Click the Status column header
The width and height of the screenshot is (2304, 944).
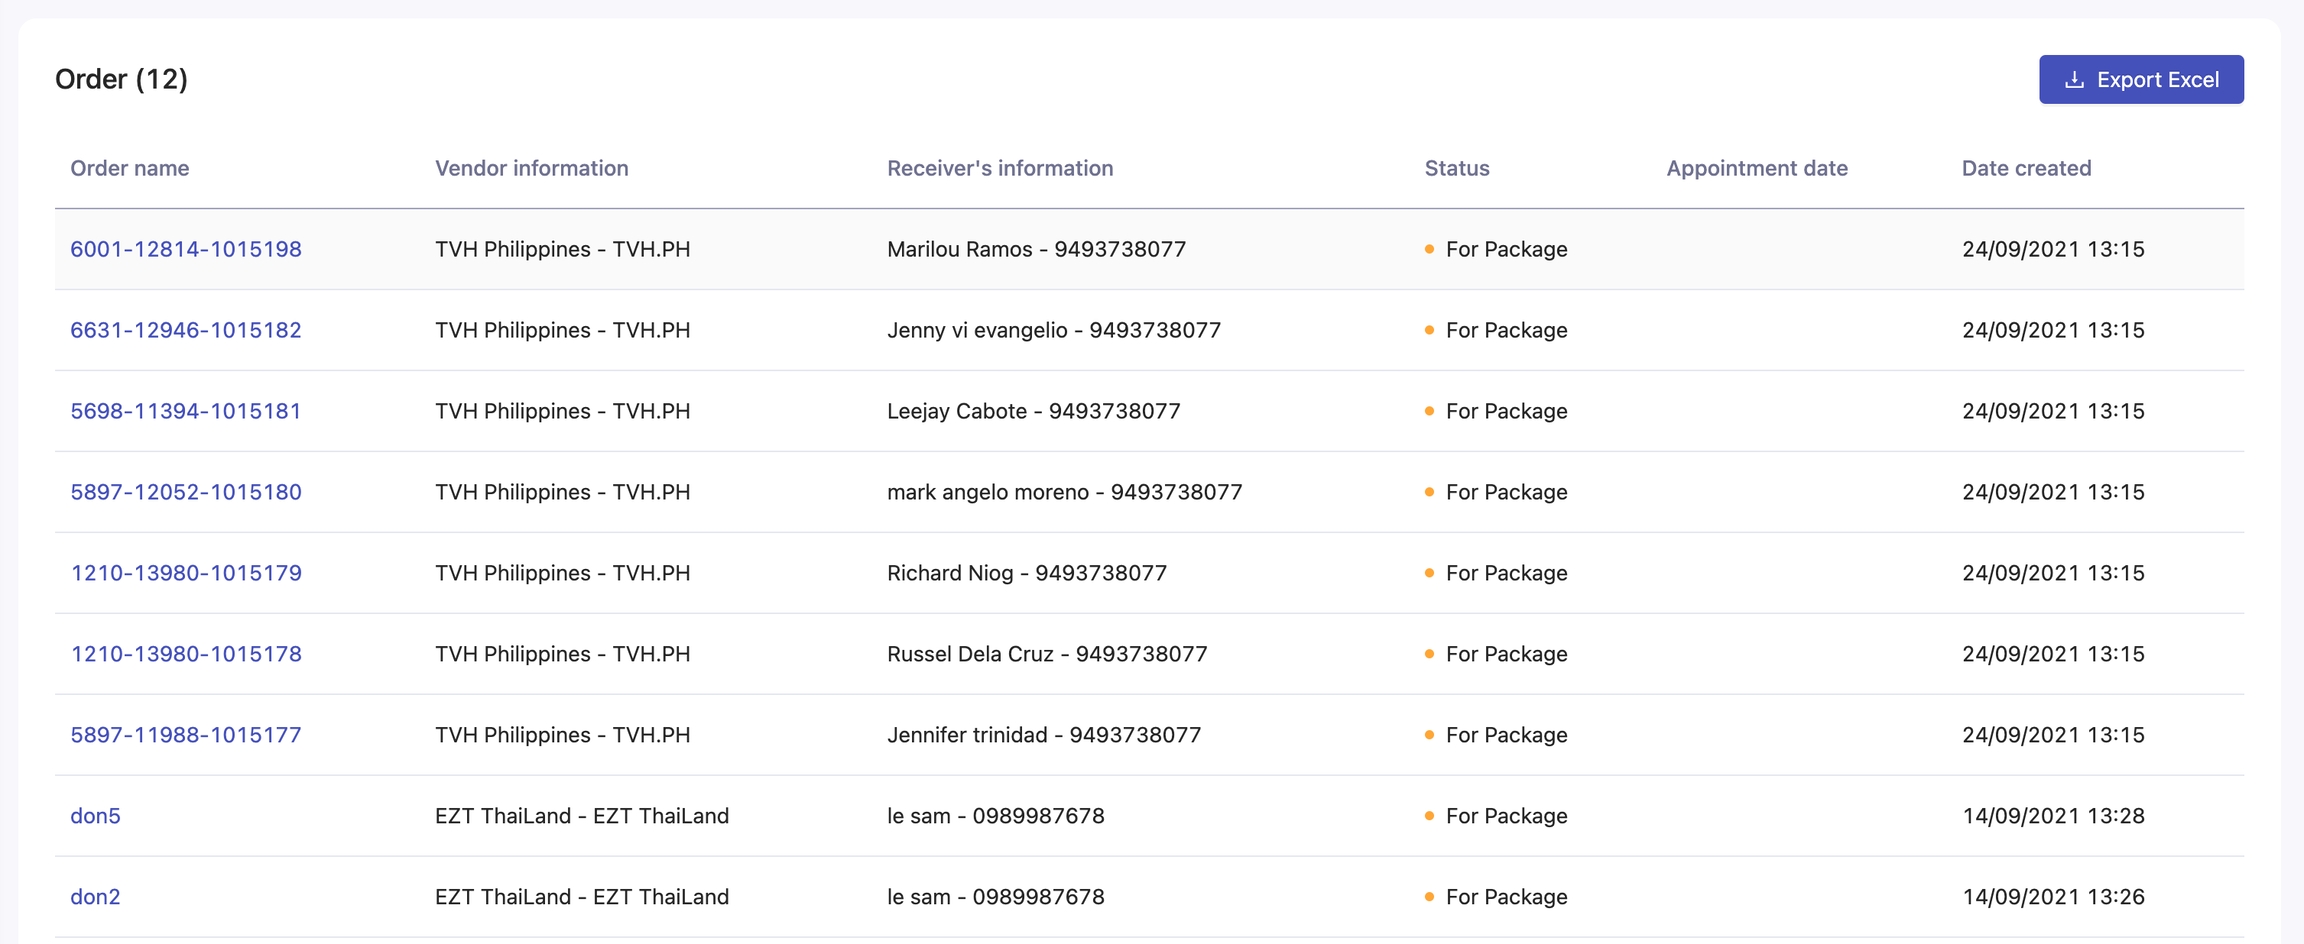pyautogui.click(x=1456, y=168)
